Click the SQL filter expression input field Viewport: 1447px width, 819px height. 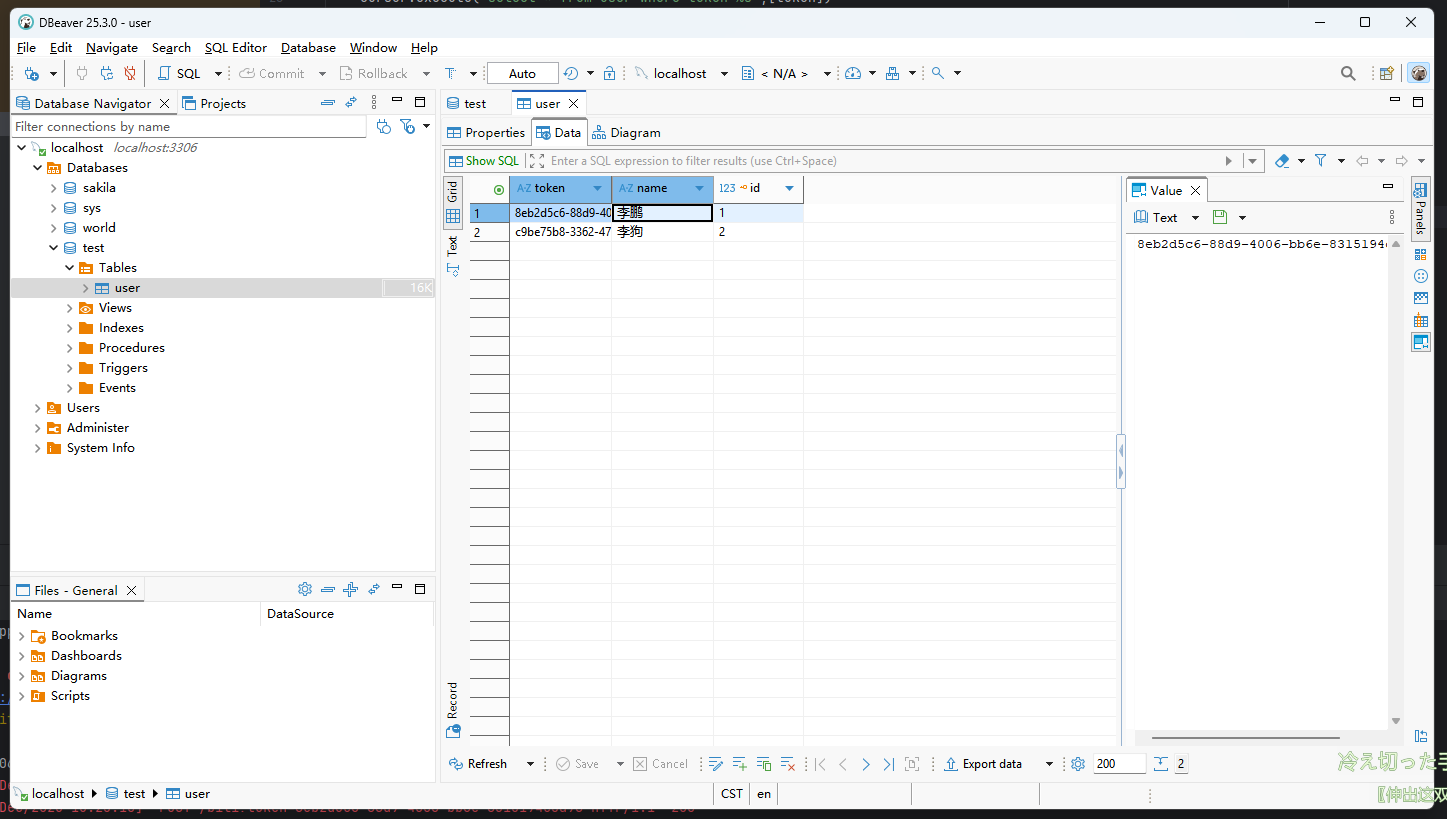880,161
